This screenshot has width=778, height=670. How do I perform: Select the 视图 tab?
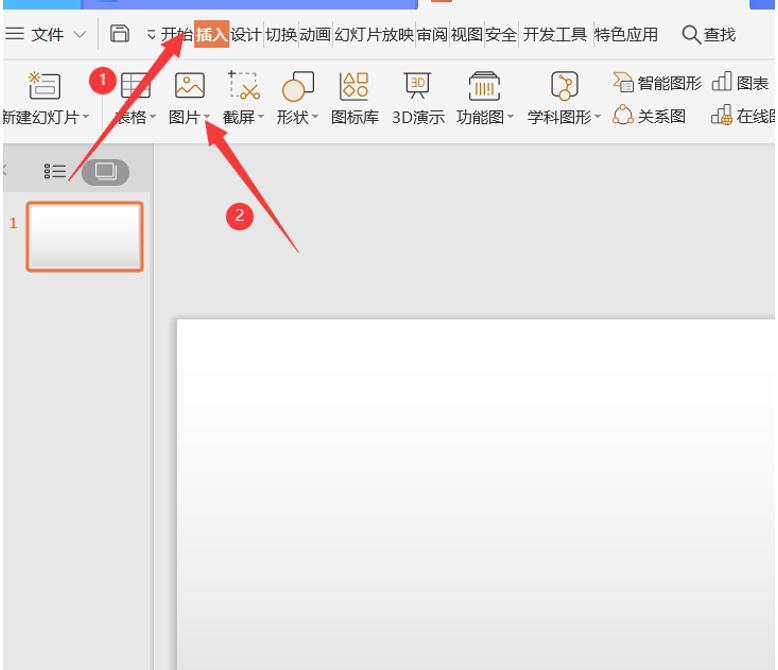pyautogui.click(x=466, y=35)
